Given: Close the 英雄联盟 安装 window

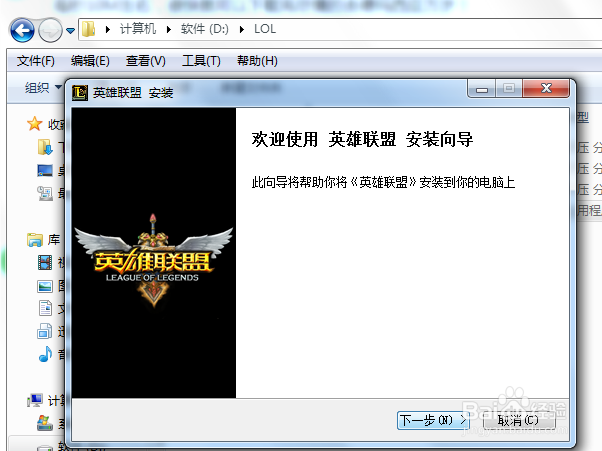Looking at the screenshot, I should point(546,89).
